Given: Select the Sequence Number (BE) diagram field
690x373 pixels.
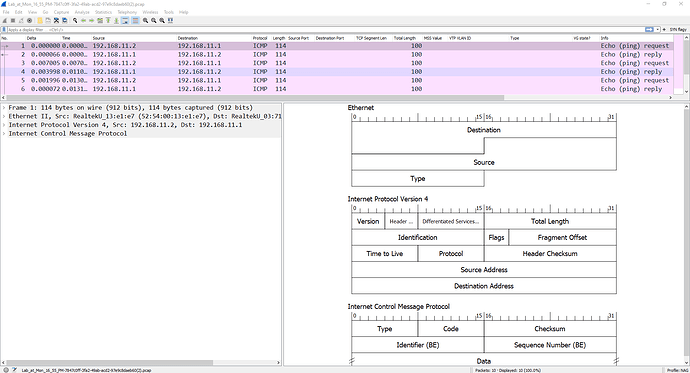Looking at the screenshot, I should pyautogui.click(x=550, y=345).
